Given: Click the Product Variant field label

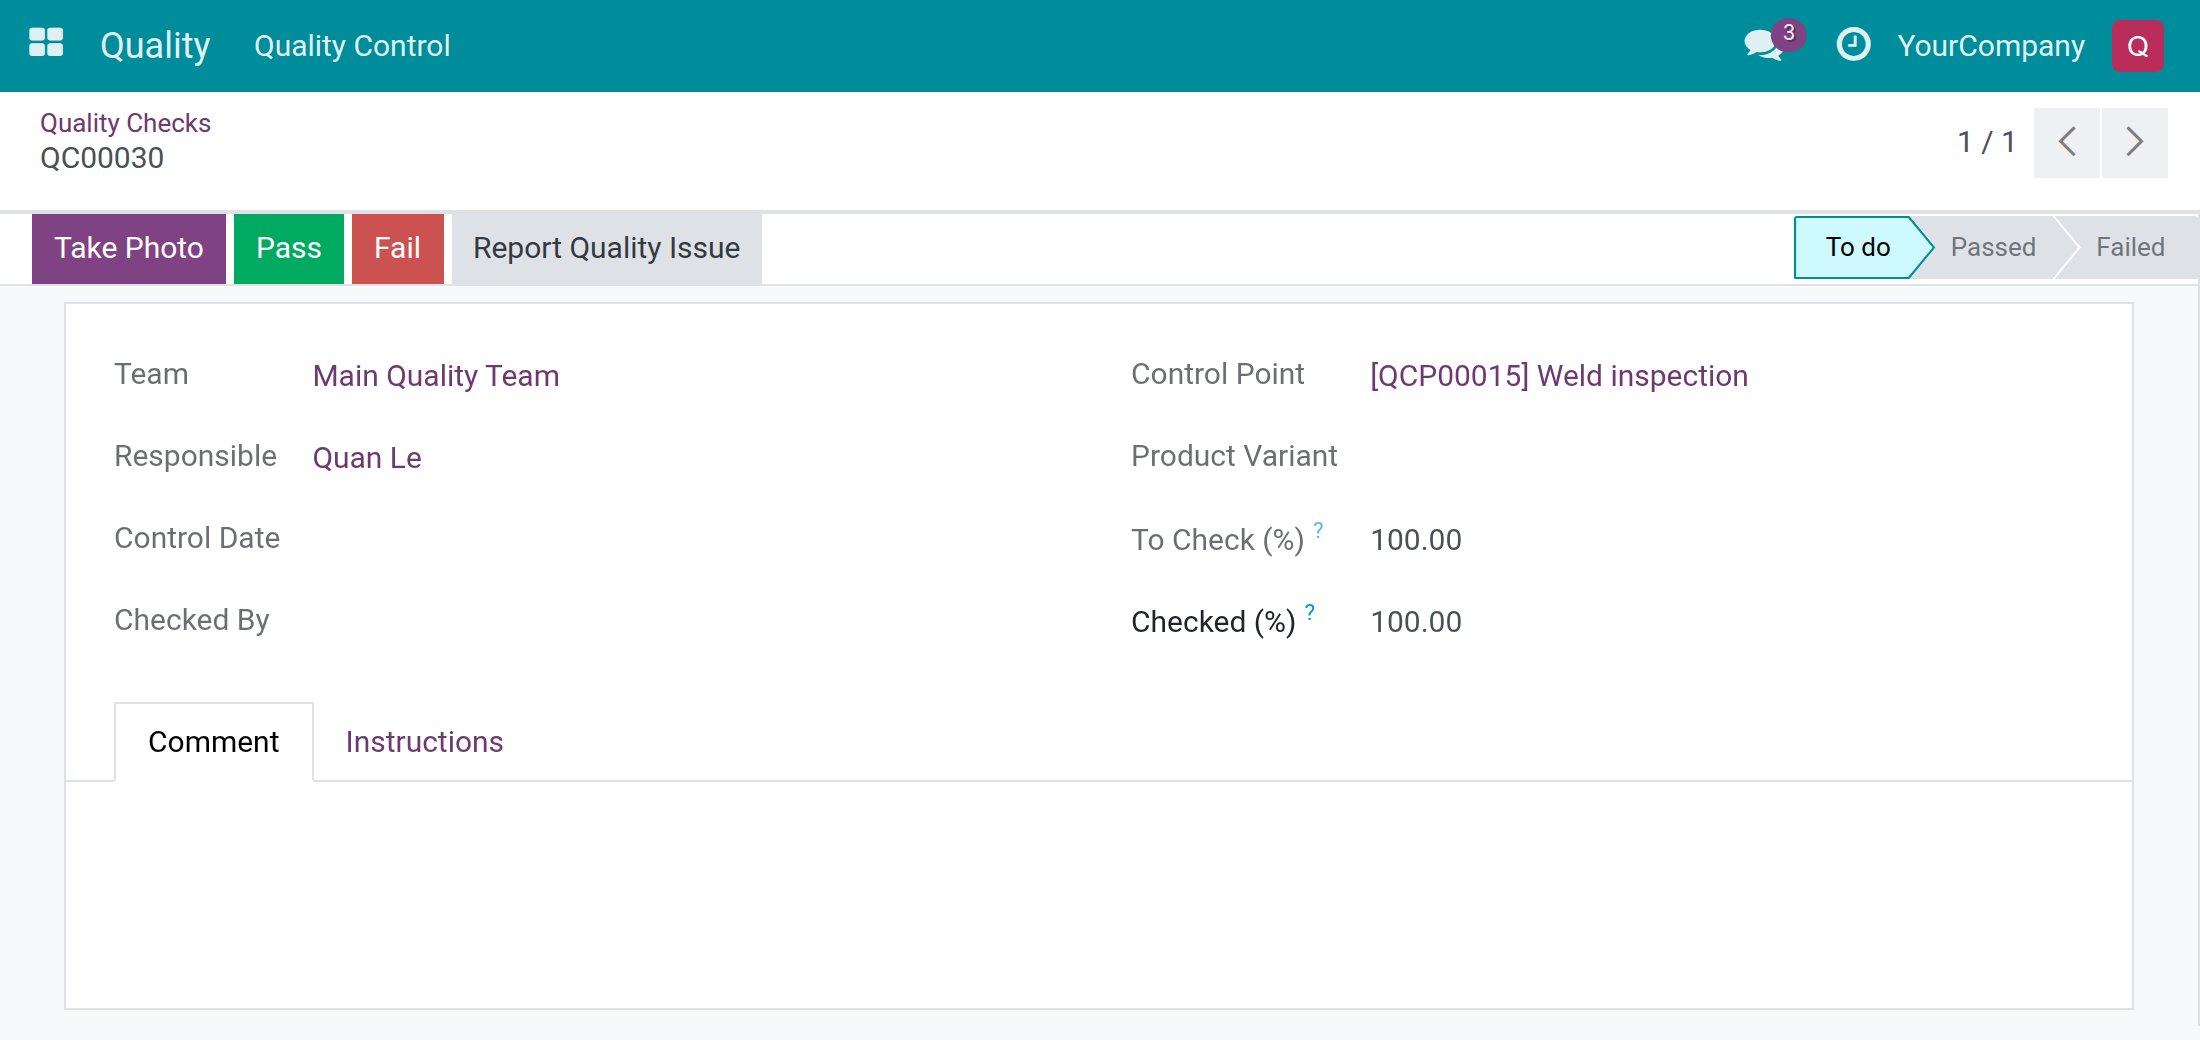Looking at the screenshot, I should [x=1233, y=456].
